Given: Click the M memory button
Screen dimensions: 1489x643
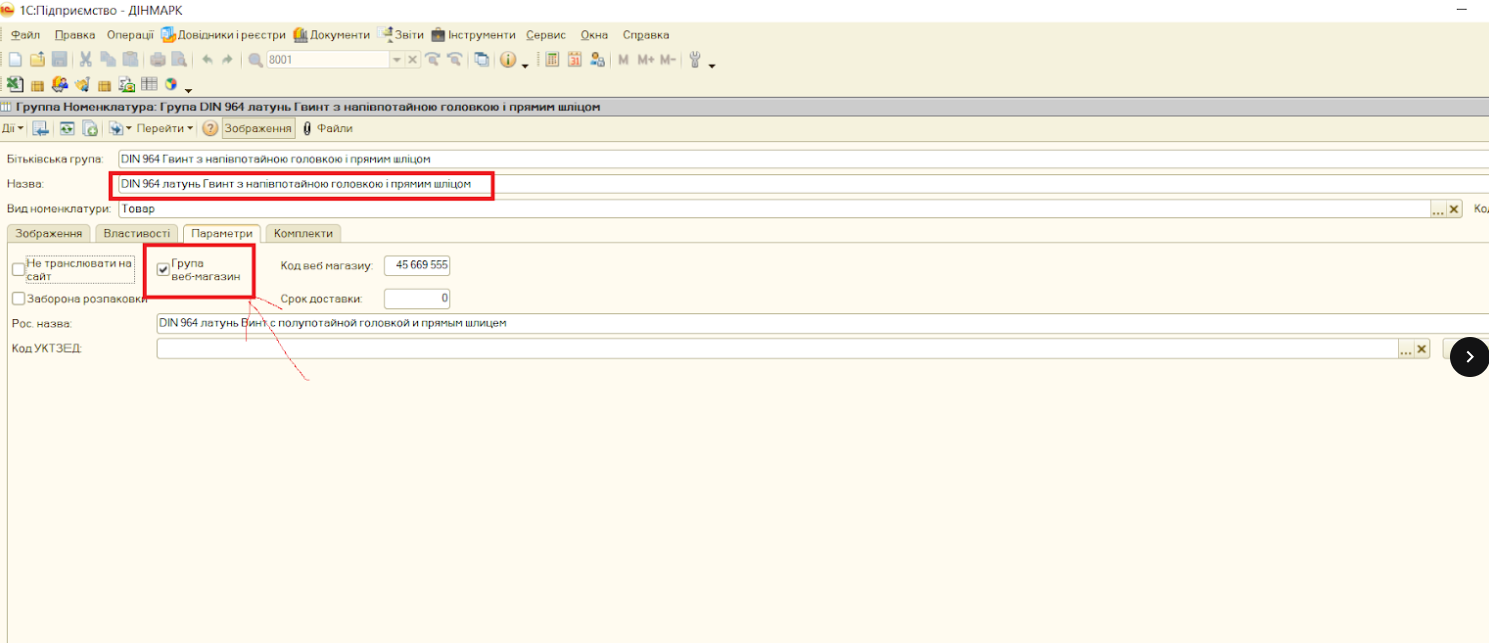Looking at the screenshot, I should point(623,60).
